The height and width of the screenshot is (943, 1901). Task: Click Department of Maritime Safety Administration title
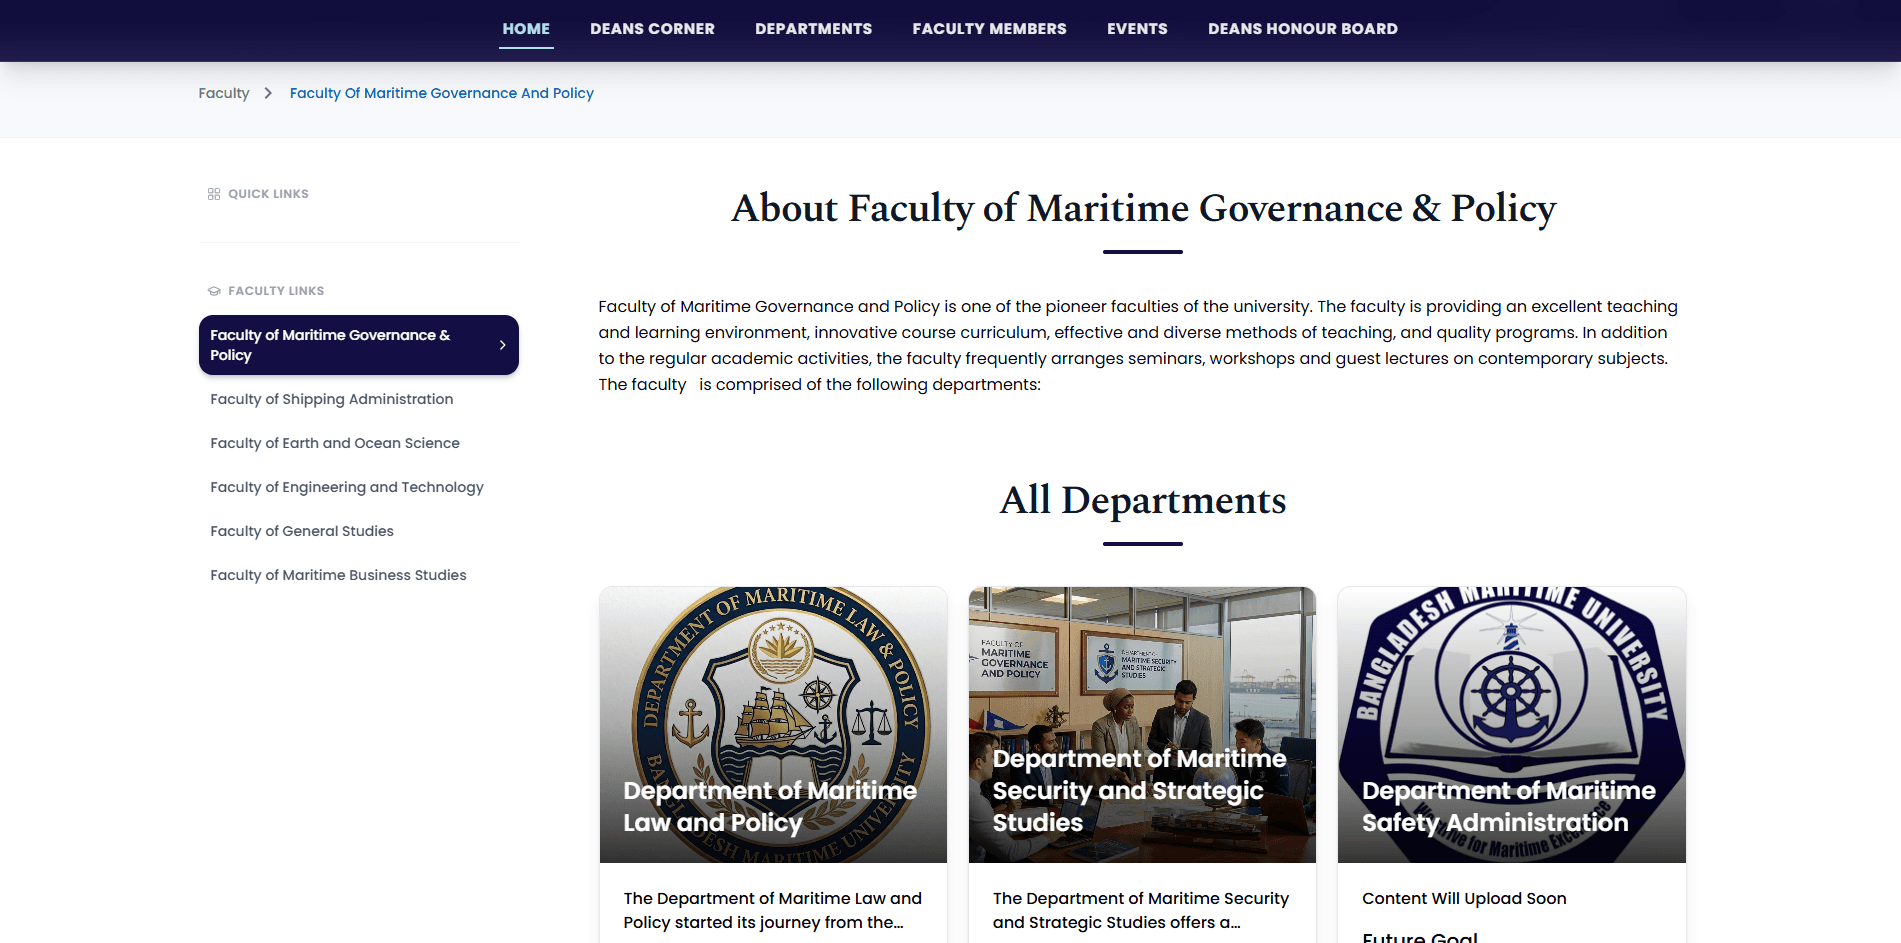pyautogui.click(x=1509, y=806)
